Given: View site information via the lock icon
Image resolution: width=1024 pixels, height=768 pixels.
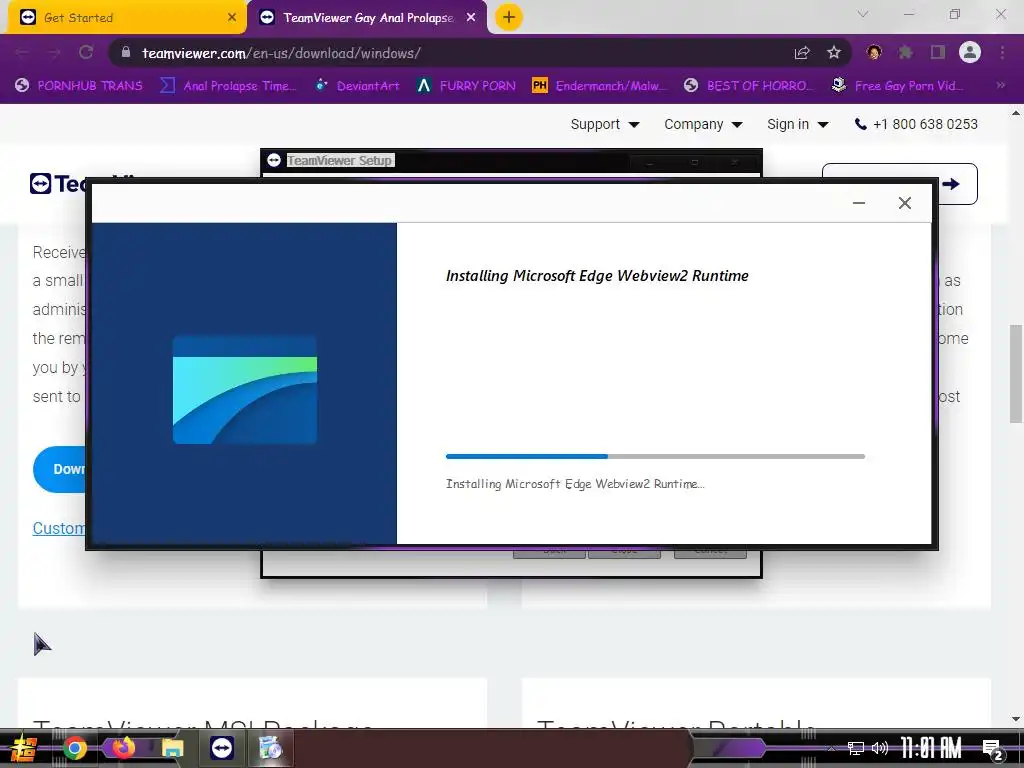Looking at the screenshot, I should [x=126, y=52].
